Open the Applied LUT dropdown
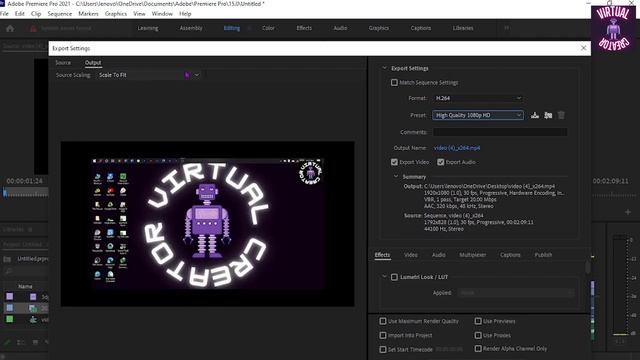This screenshot has width=640, height=360. (x=516, y=293)
